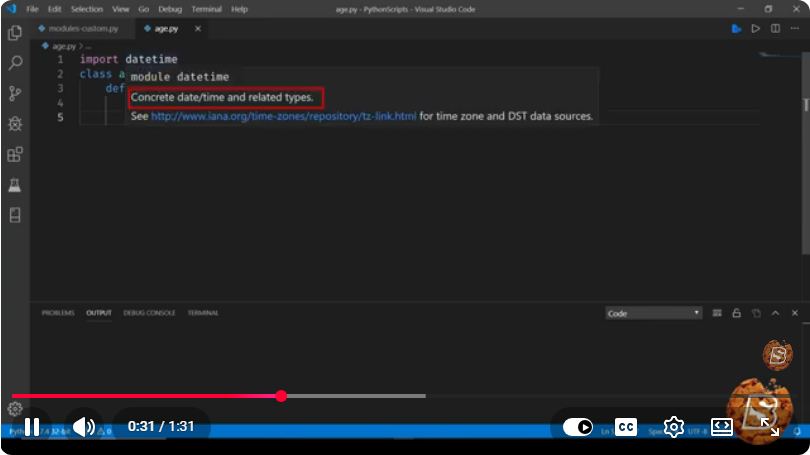The width and height of the screenshot is (810, 455).
Task: Open the Source Control view
Action: (15, 93)
